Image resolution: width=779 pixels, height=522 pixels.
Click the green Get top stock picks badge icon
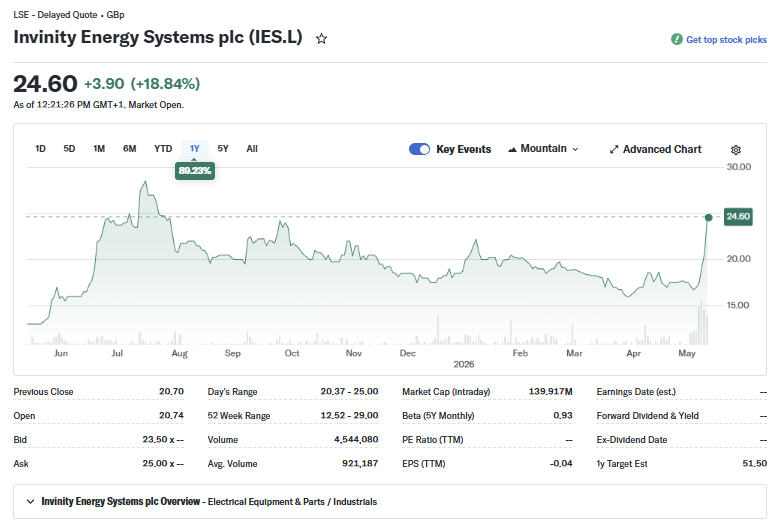(676, 39)
